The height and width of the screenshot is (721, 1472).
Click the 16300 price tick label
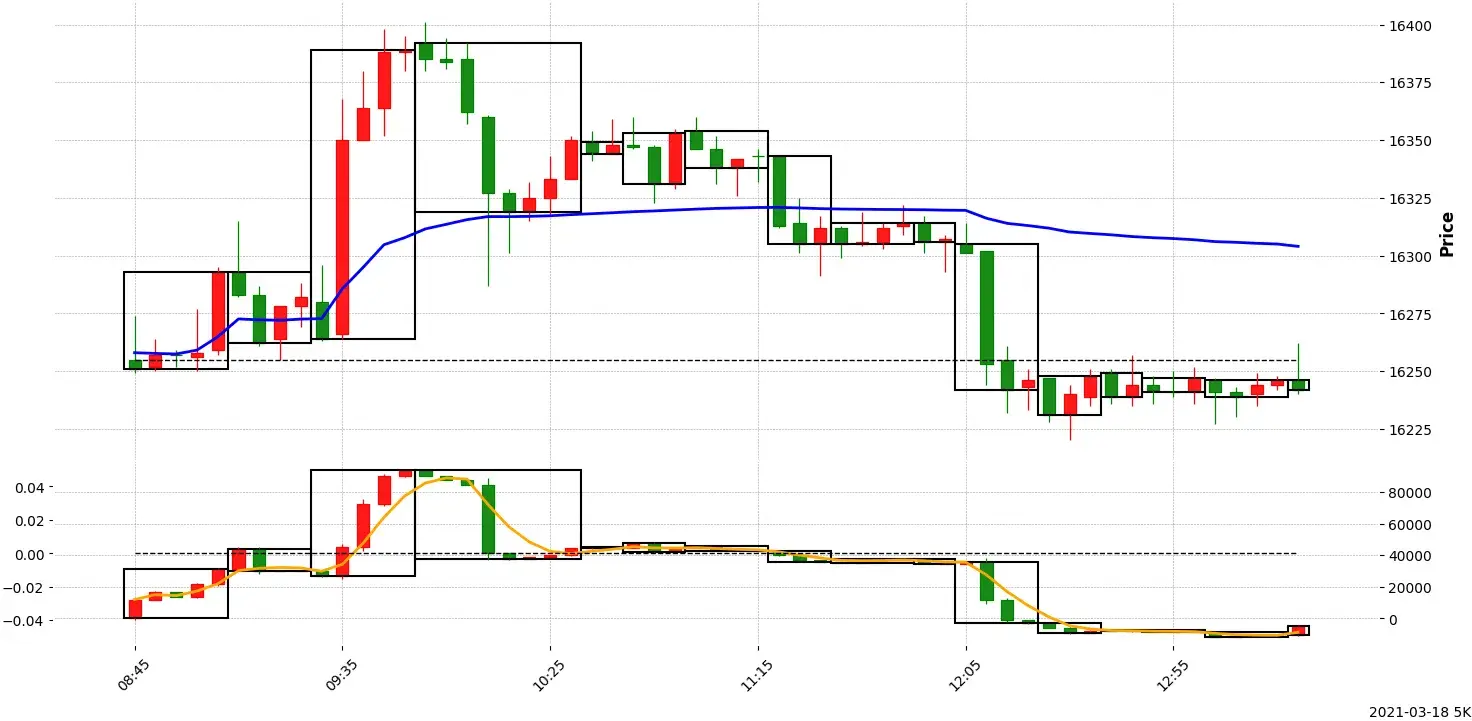click(x=1411, y=257)
